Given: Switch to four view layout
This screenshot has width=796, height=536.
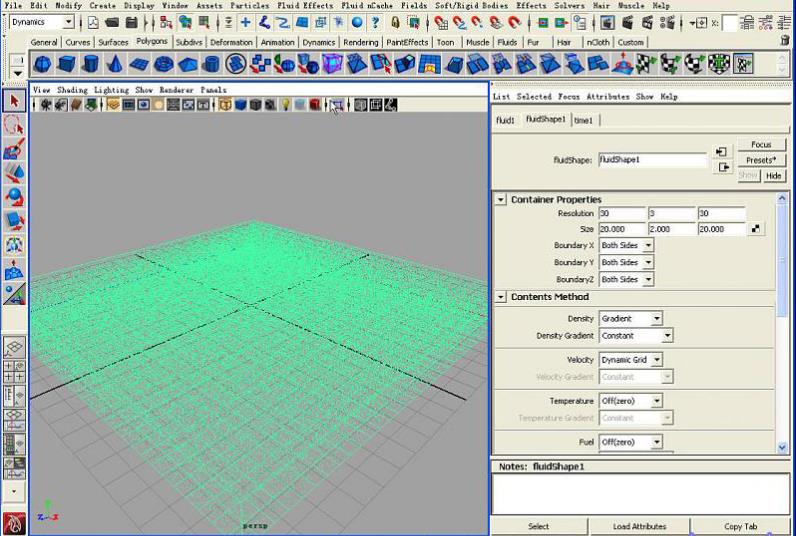Looking at the screenshot, I should pyautogui.click(x=14, y=372).
